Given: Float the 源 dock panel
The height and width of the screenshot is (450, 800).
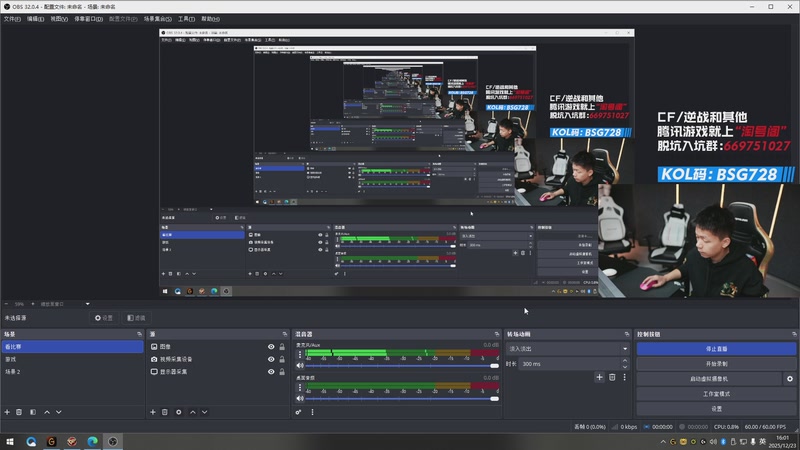Looking at the screenshot, I should (285, 334).
